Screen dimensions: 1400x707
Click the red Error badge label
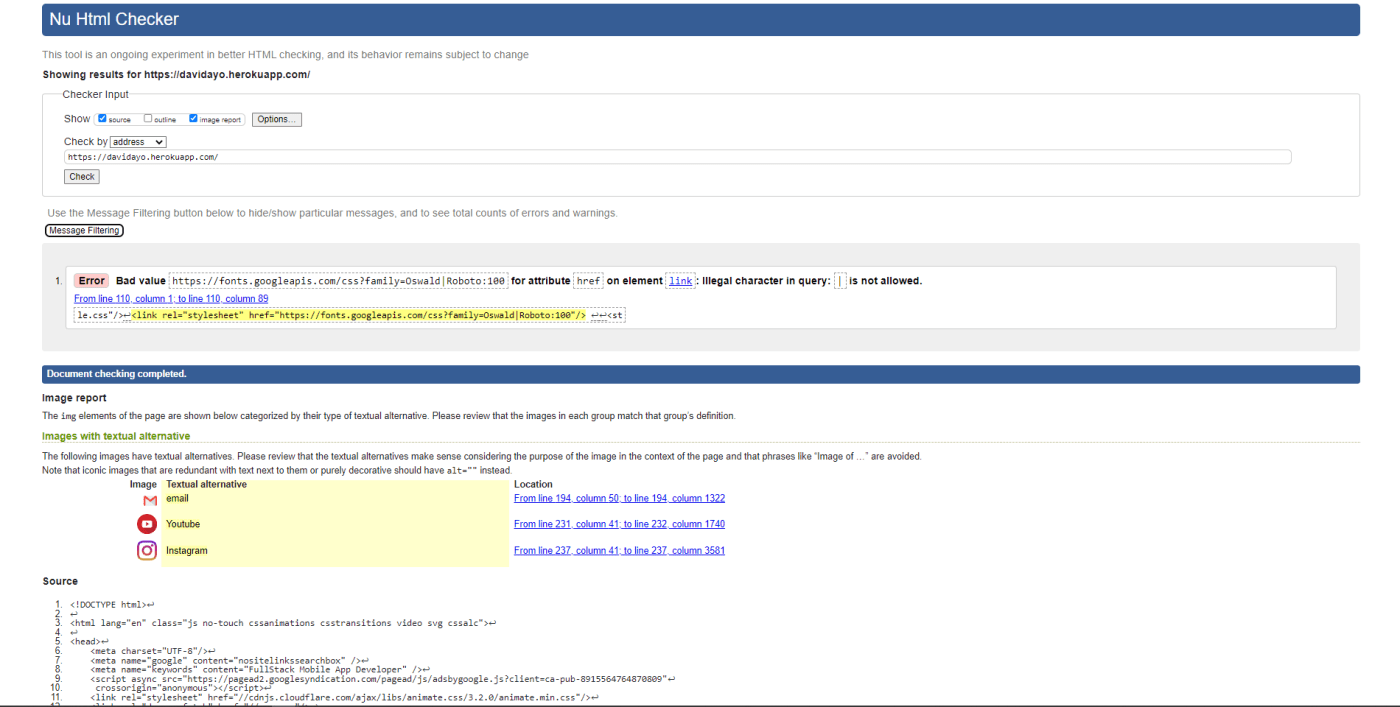point(91,281)
